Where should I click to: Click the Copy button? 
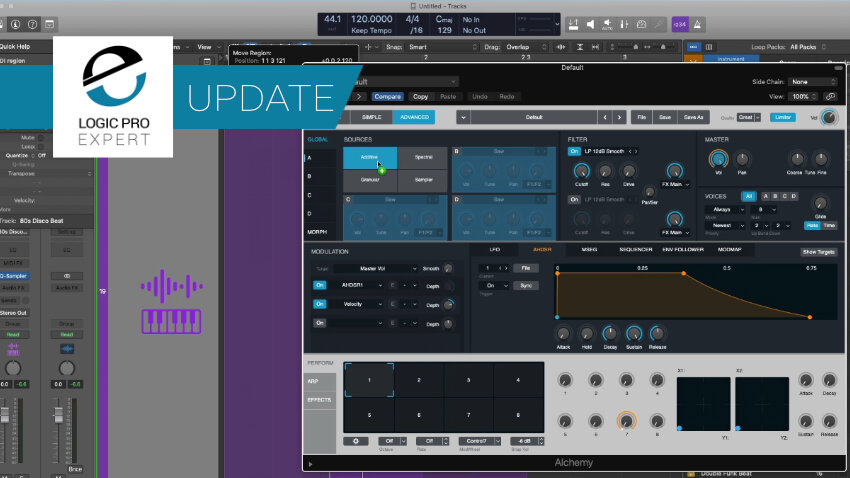pos(421,96)
